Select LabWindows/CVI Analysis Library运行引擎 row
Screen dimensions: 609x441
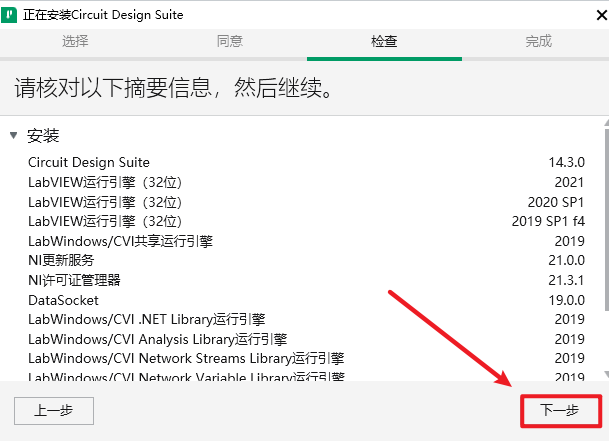click(306, 339)
